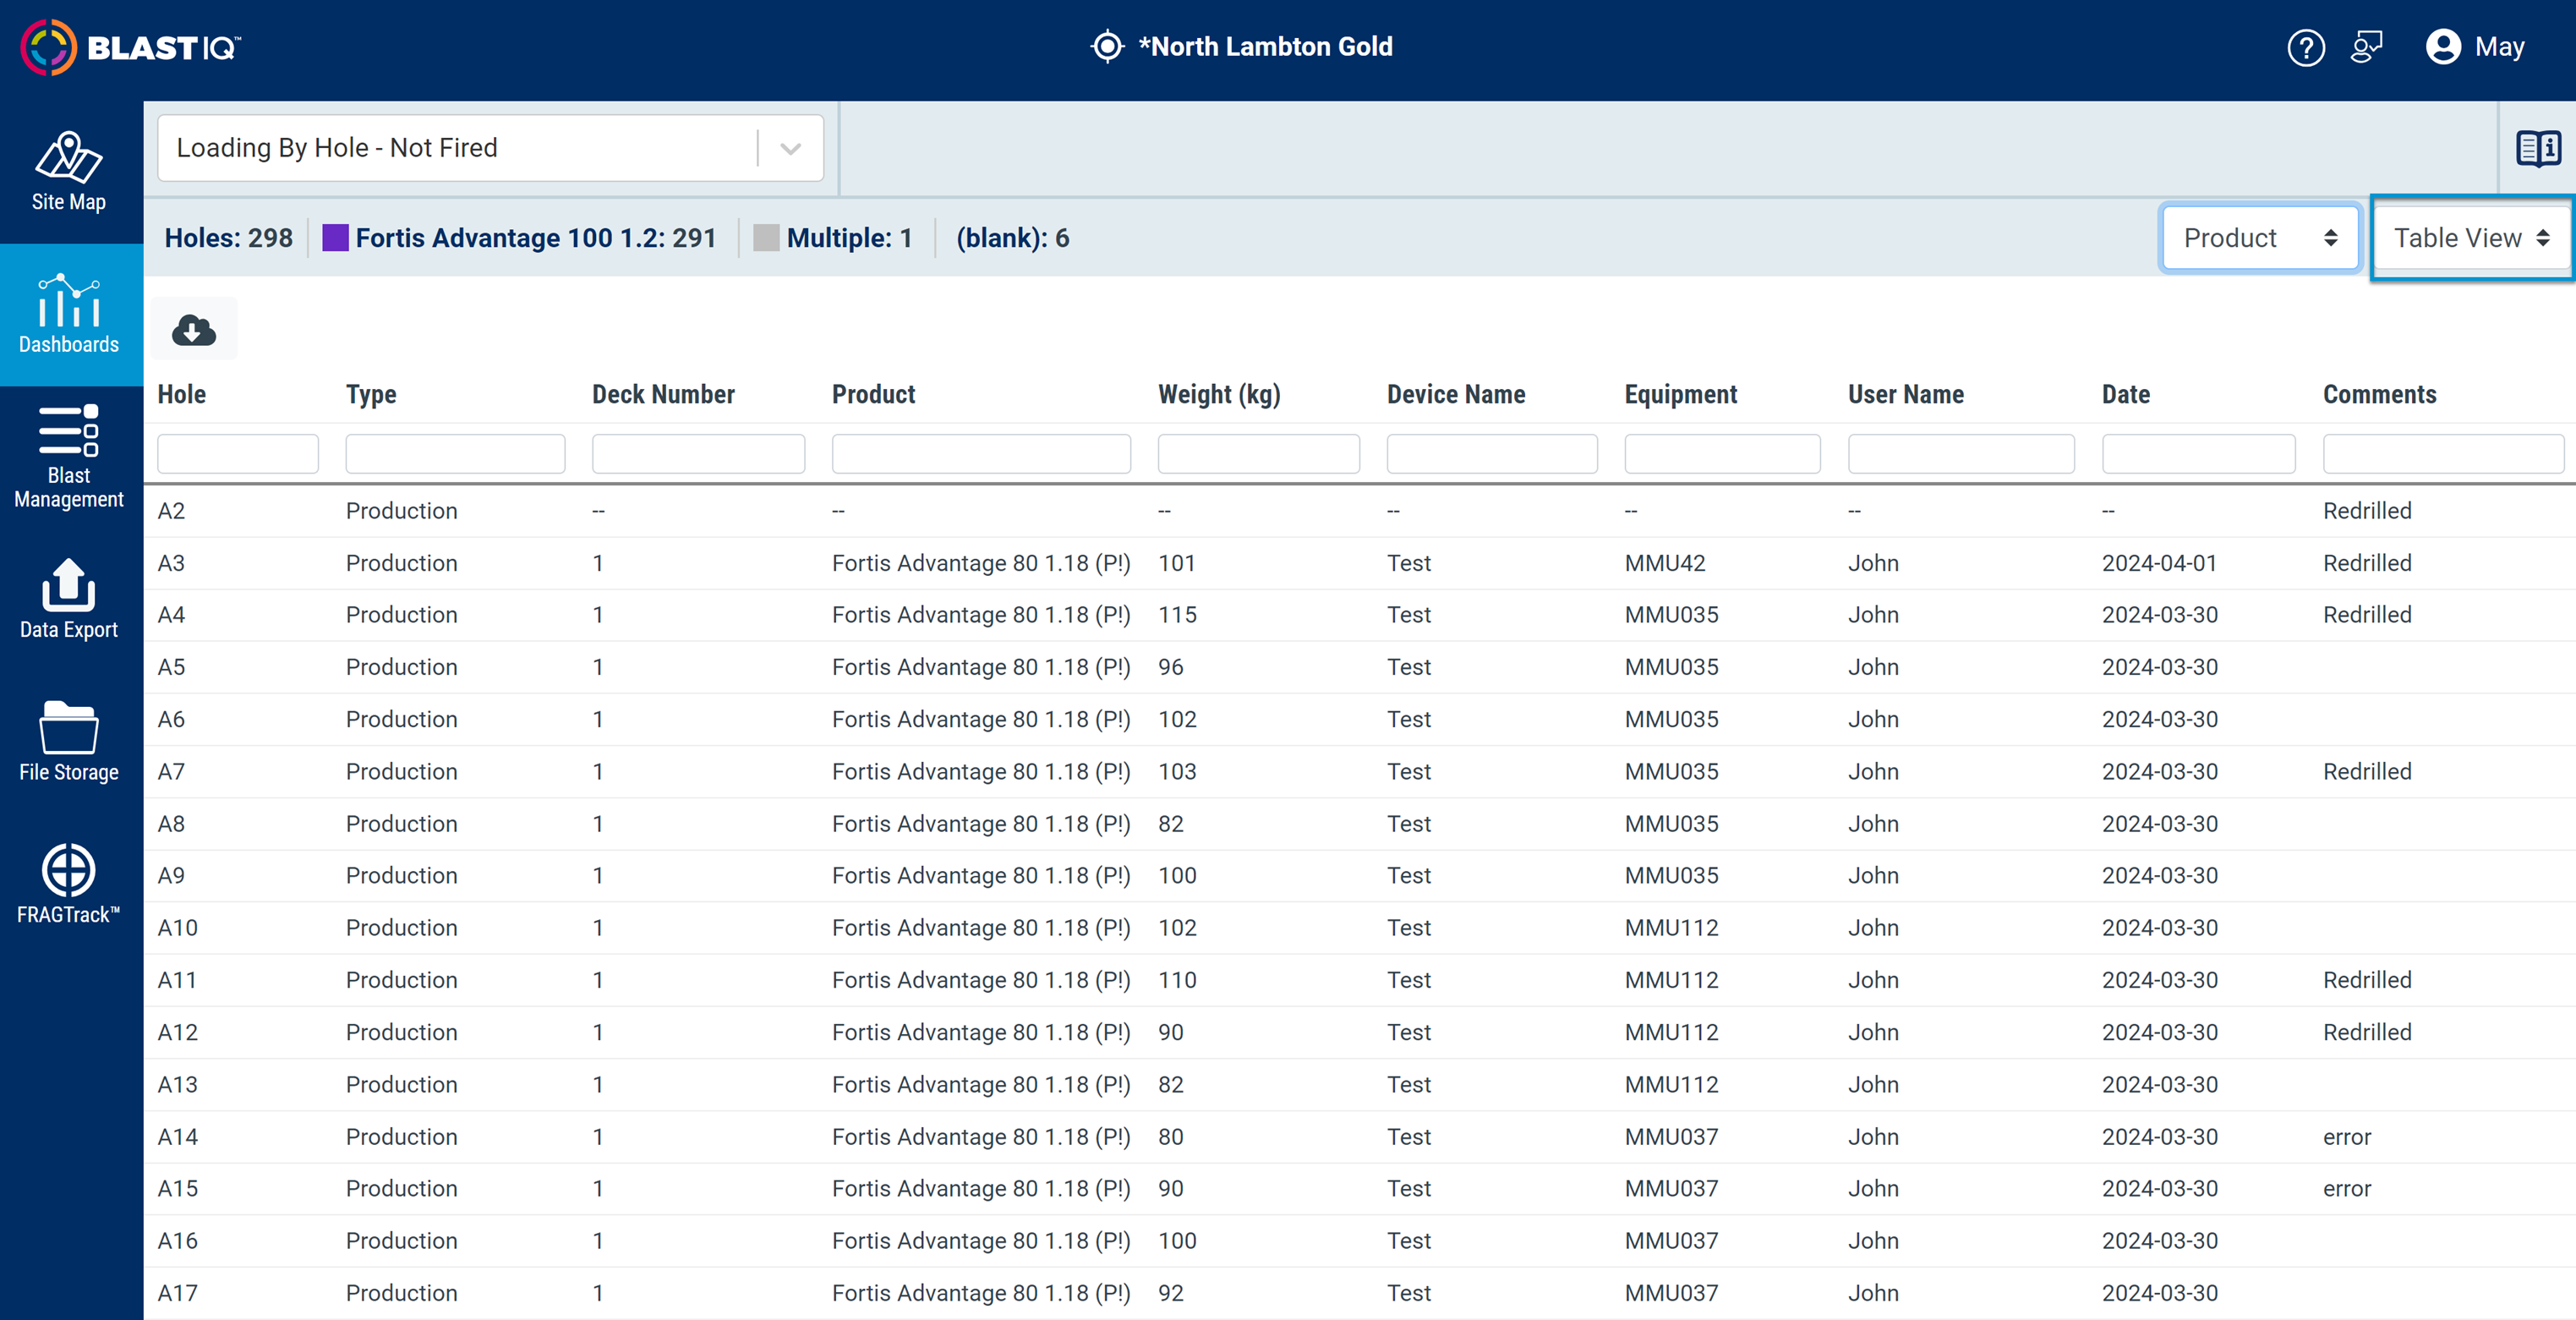Focus the Device Name filter field
2576x1320 pixels.
(1492, 453)
